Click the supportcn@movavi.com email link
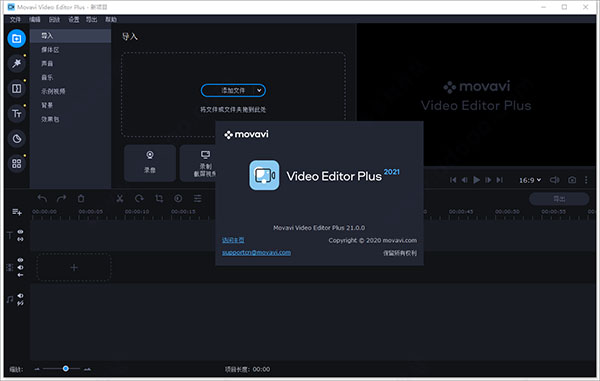The height and width of the screenshot is (381, 600). [256, 252]
